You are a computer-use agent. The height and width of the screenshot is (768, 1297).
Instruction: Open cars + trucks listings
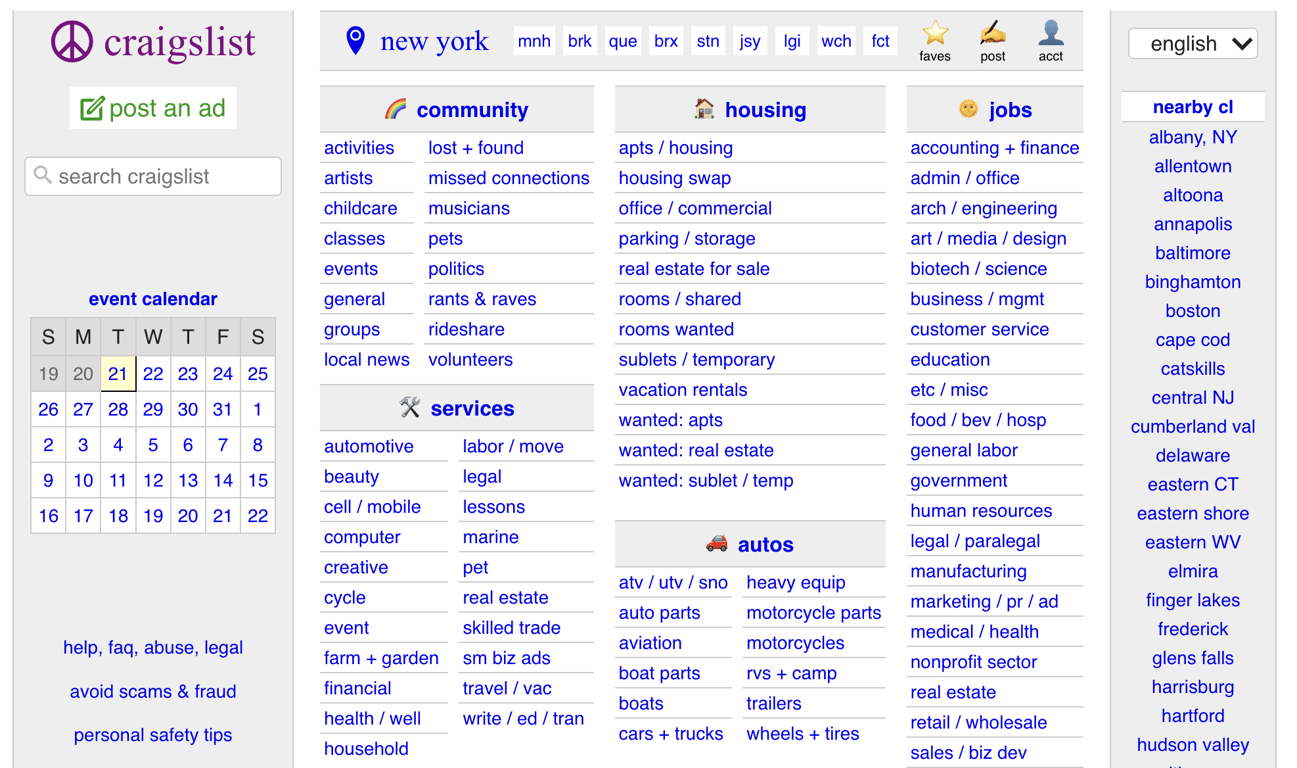point(670,733)
